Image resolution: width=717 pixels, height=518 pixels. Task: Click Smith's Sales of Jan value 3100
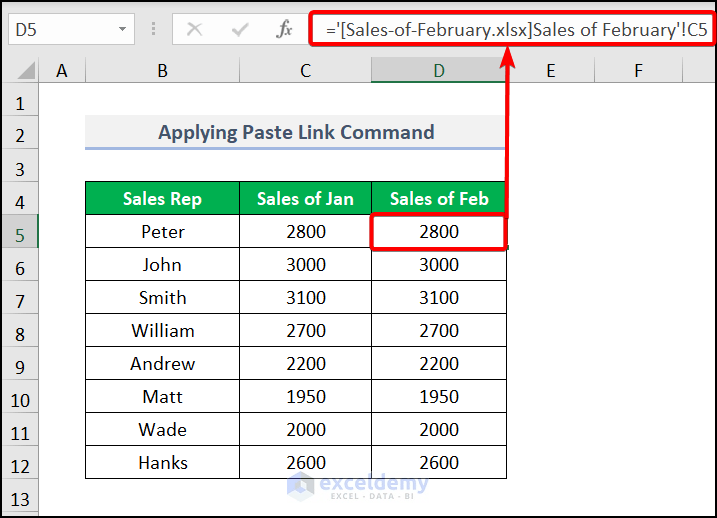305,297
